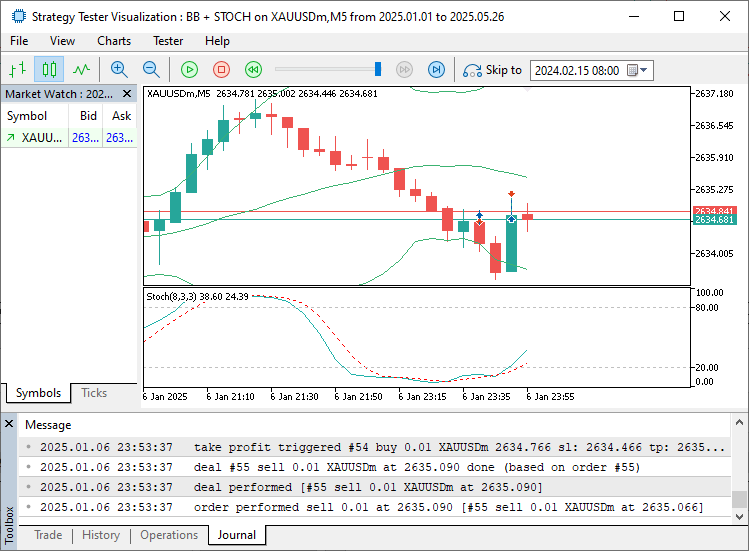Open the History tab in Toolbox
749x551 pixels.
click(101, 535)
